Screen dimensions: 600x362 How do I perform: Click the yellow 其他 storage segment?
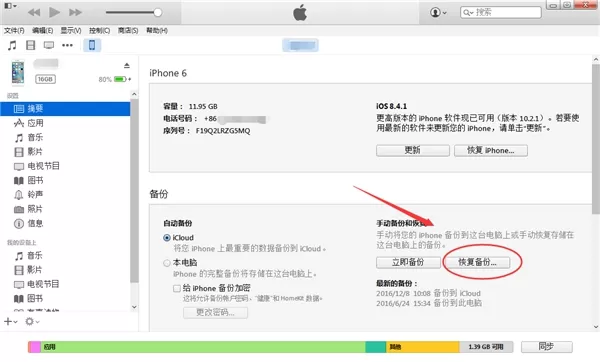pos(422,347)
